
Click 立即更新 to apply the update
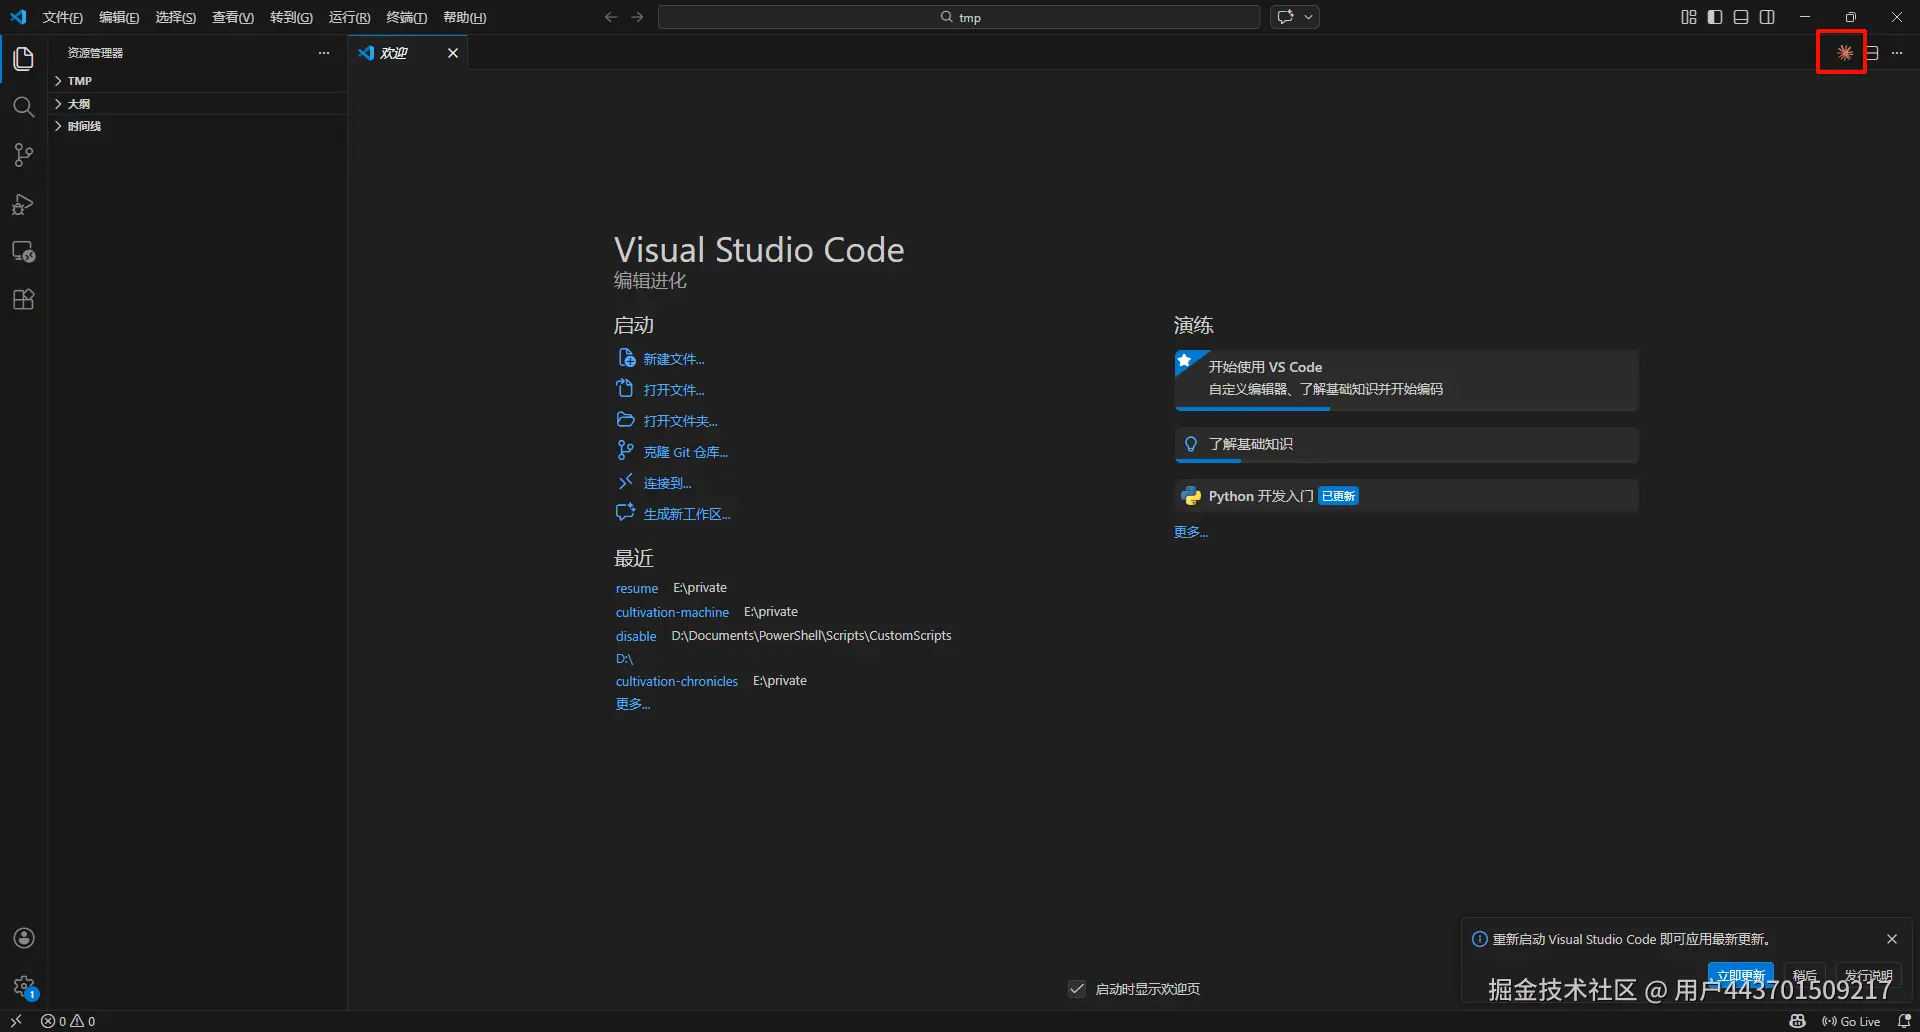1740,974
